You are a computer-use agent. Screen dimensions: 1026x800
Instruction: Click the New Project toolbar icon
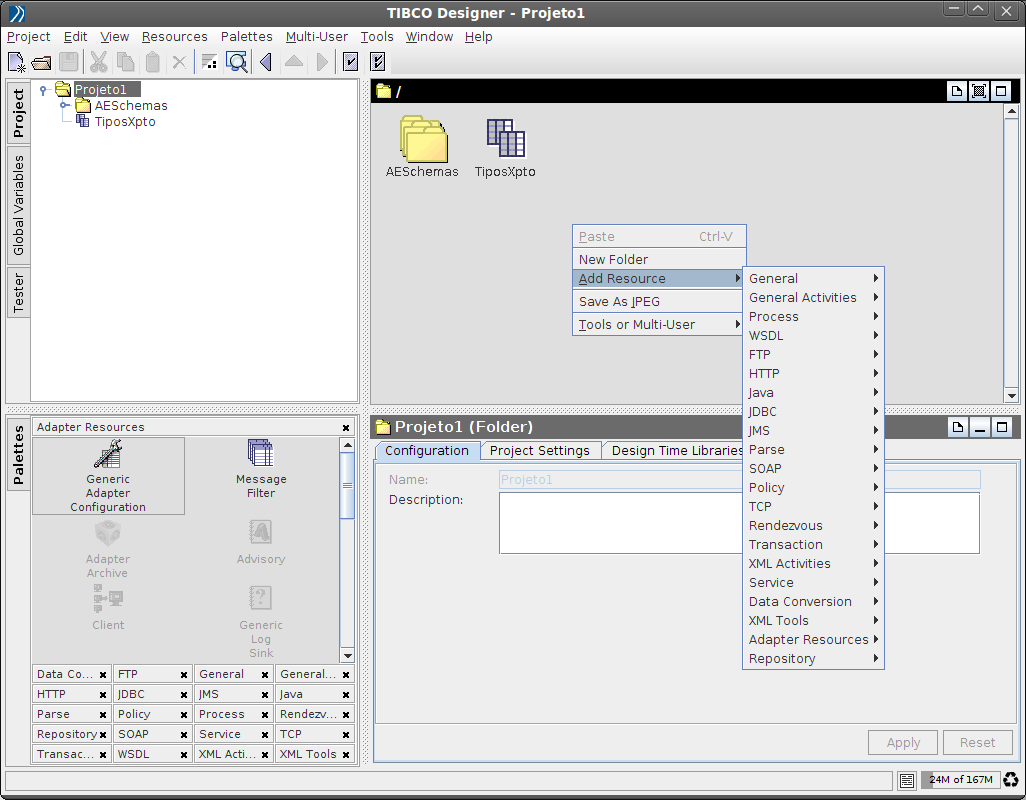tap(17, 62)
